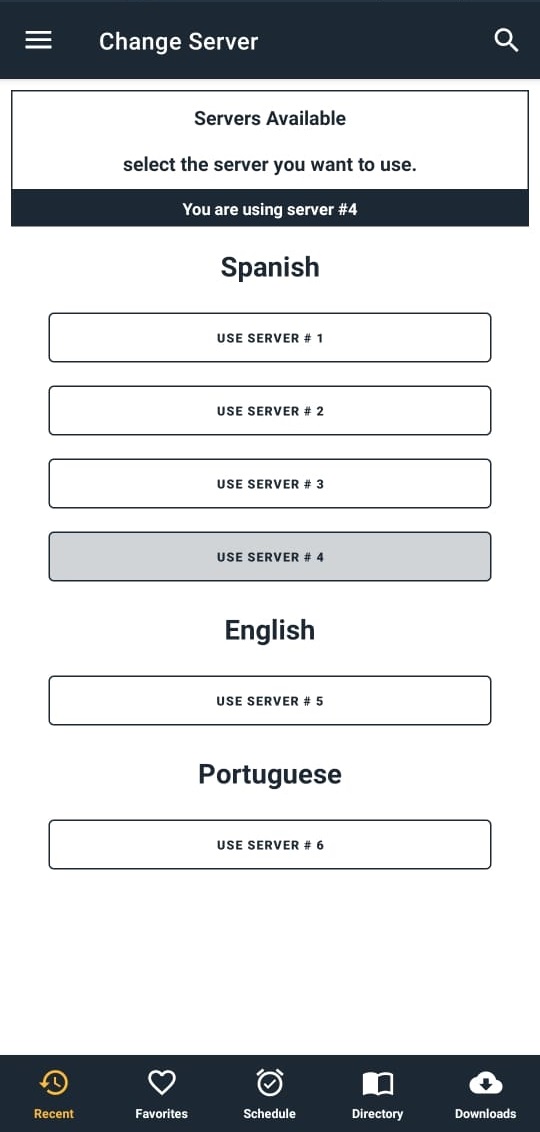Tap the highlighted Use Server # 4 button
This screenshot has width=540, height=1132.
(x=270, y=556)
